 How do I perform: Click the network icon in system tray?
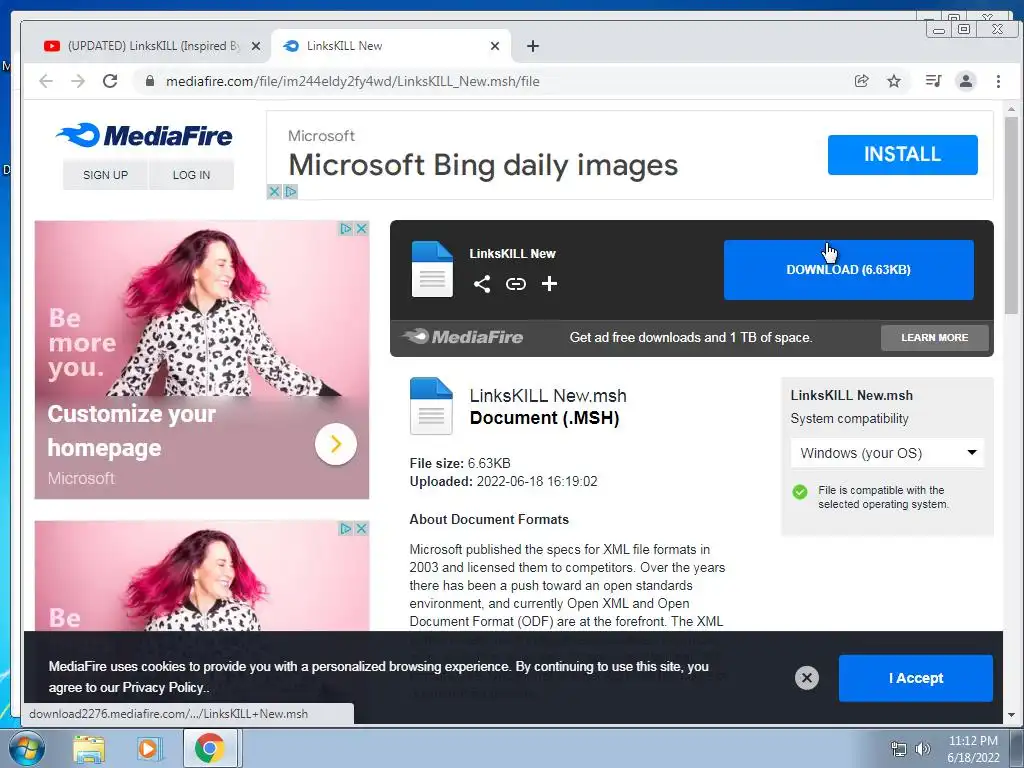click(x=899, y=749)
